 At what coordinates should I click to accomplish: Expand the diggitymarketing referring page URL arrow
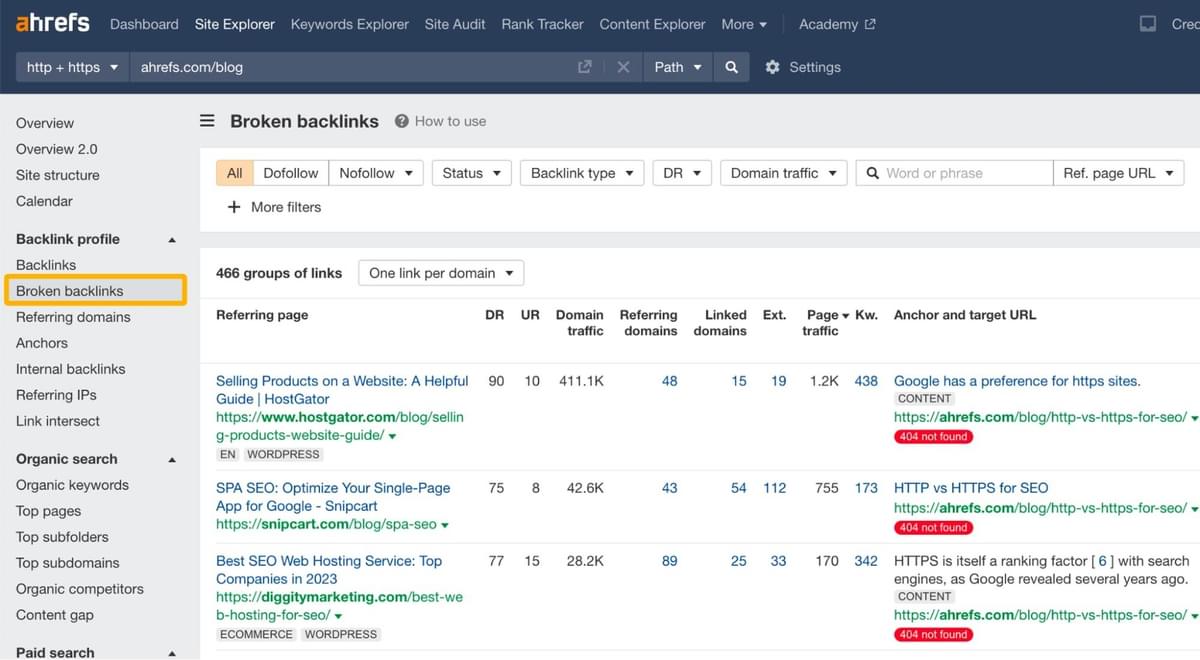[338, 616]
